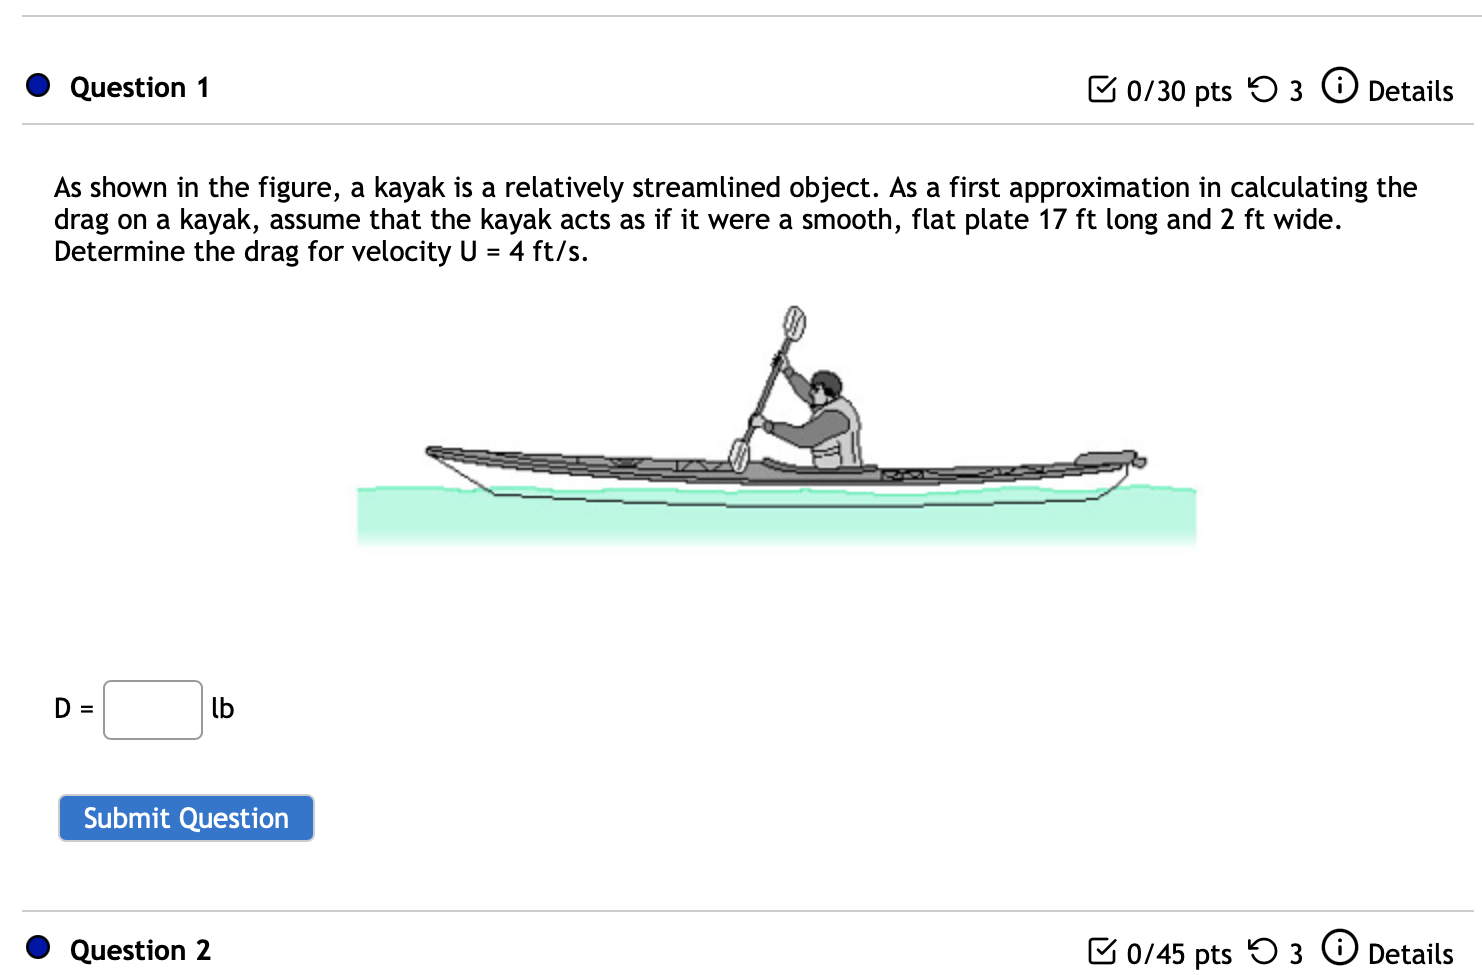Click the 0/45 pts score label

tap(1178, 953)
